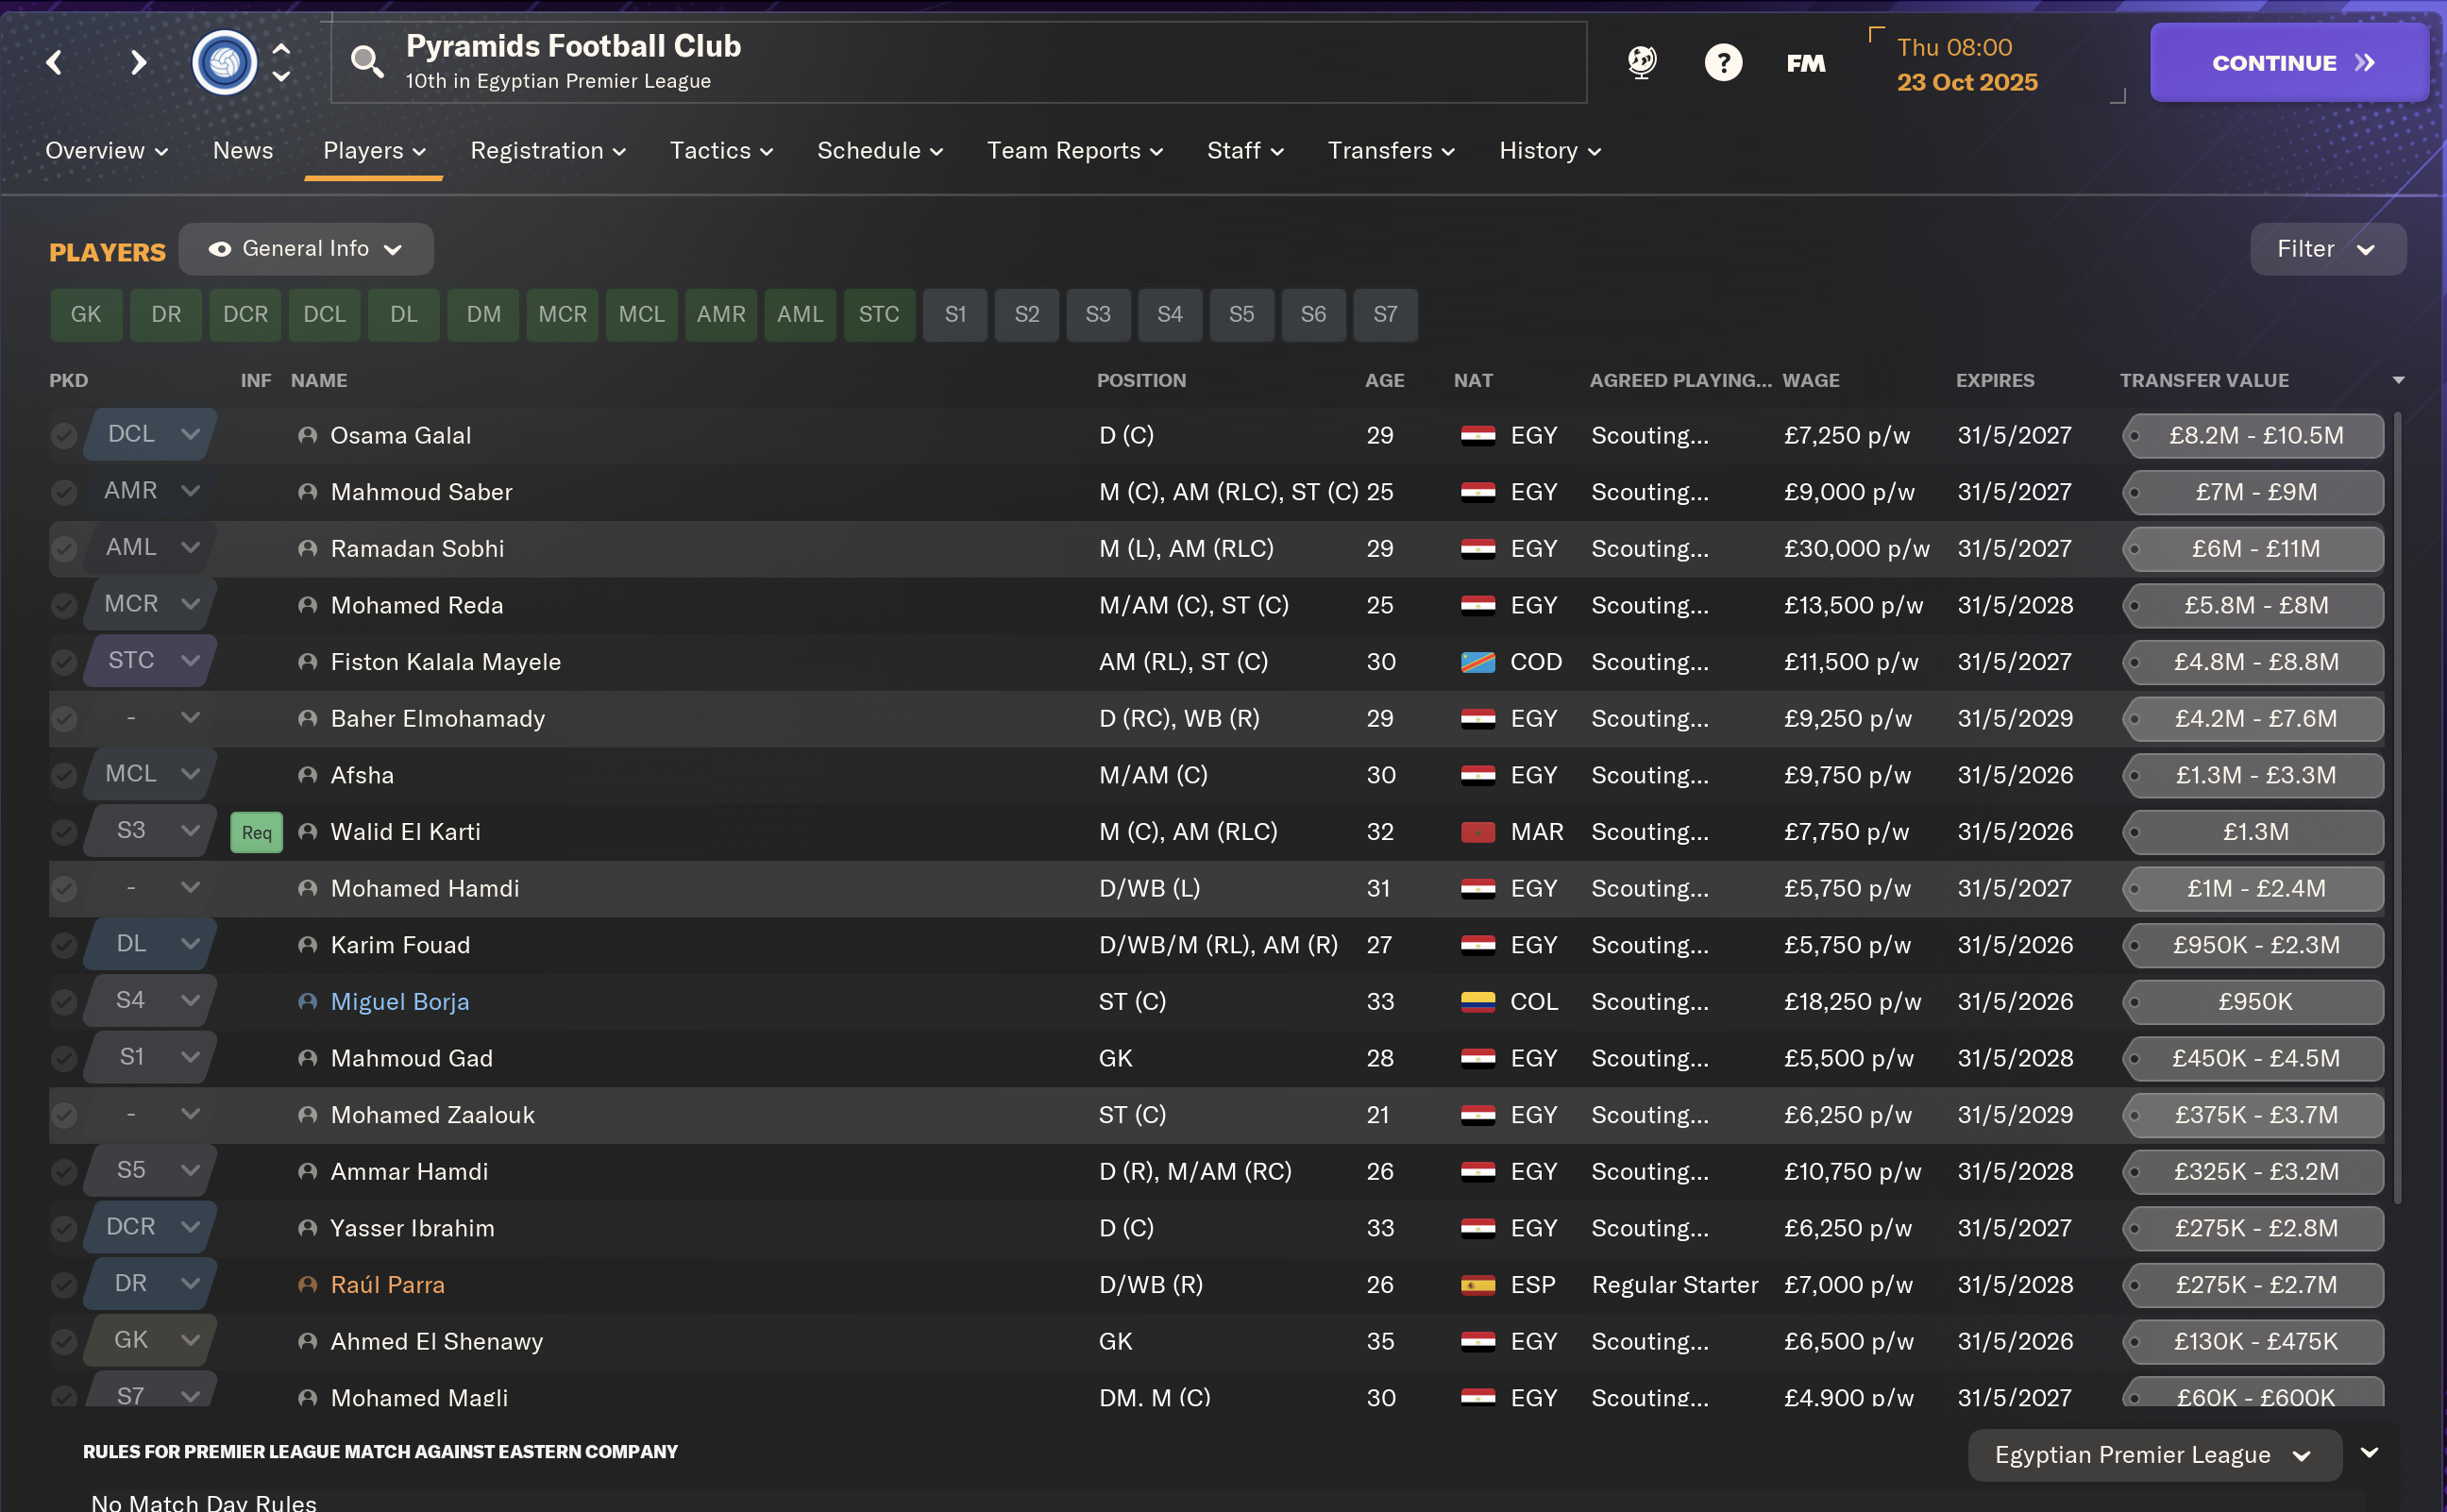This screenshot has width=2447, height=1512.
Task: Click the FM logo menu icon
Action: [x=1805, y=63]
